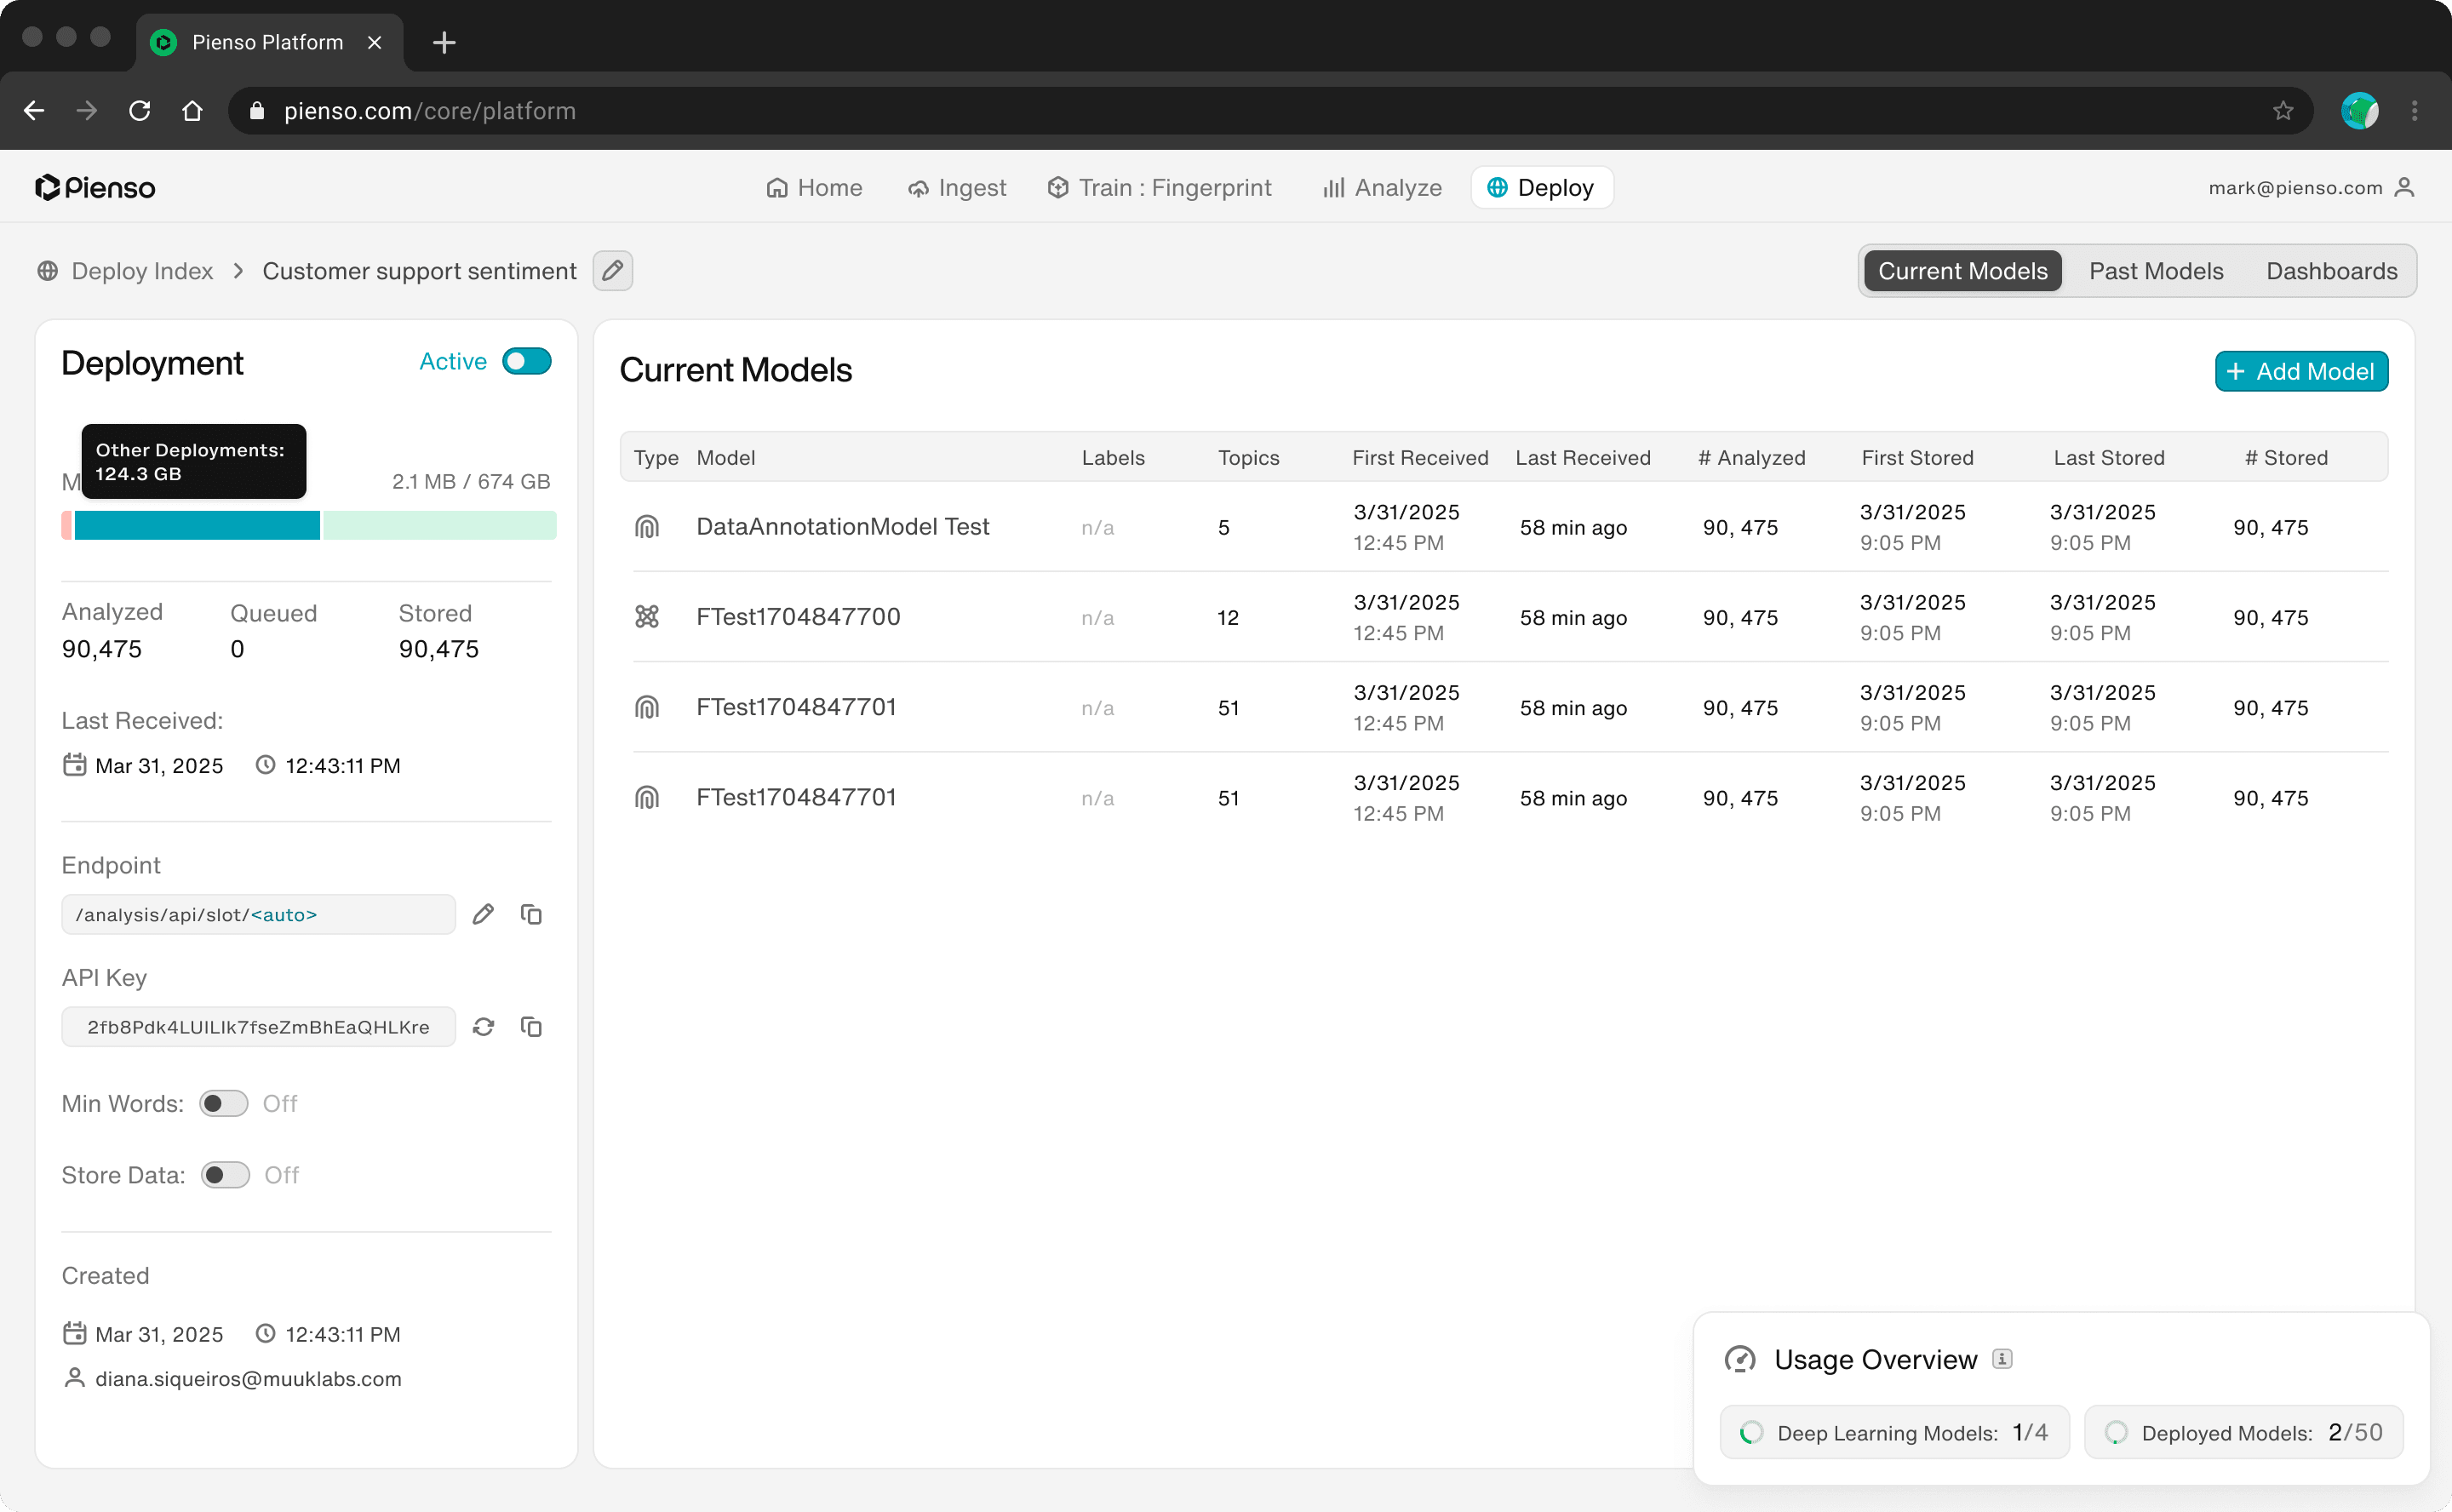Click Created clock icon
The width and height of the screenshot is (2452, 1512).
click(265, 1333)
